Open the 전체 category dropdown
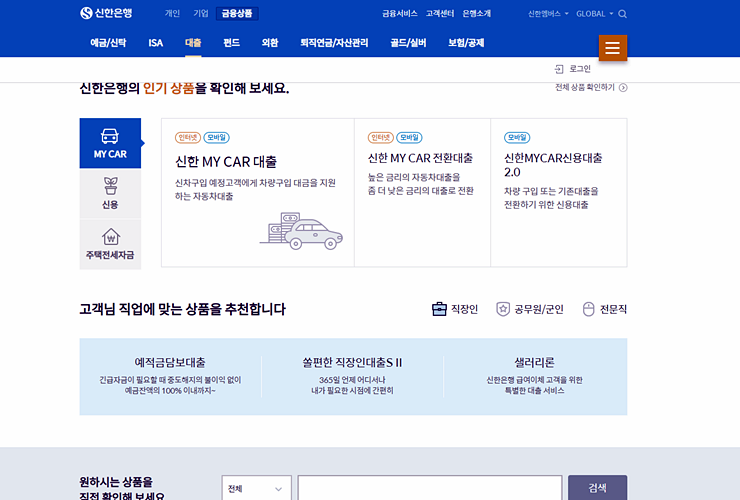740x500 pixels. [x=256, y=488]
